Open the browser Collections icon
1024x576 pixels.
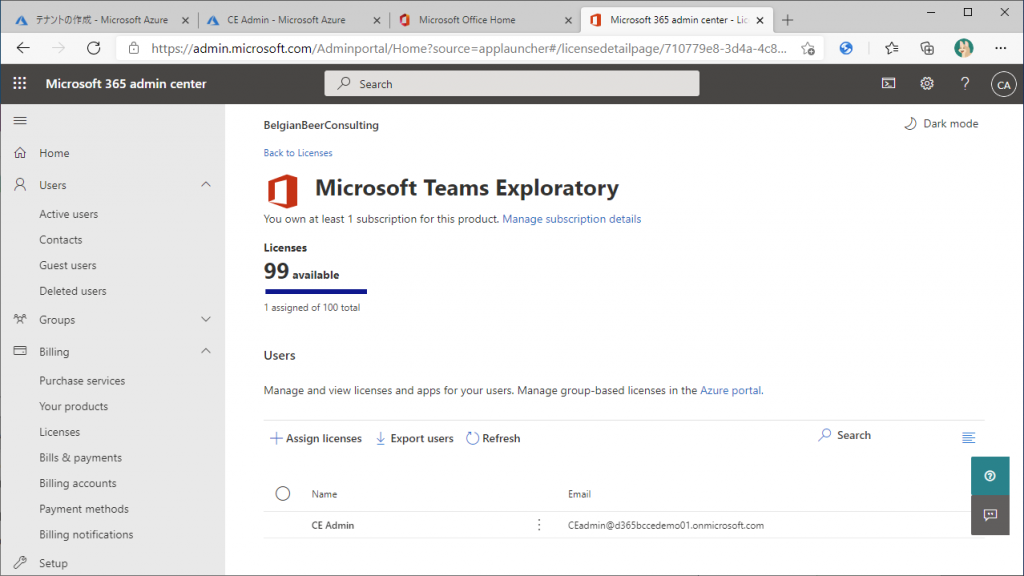click(x=927, y=48)
